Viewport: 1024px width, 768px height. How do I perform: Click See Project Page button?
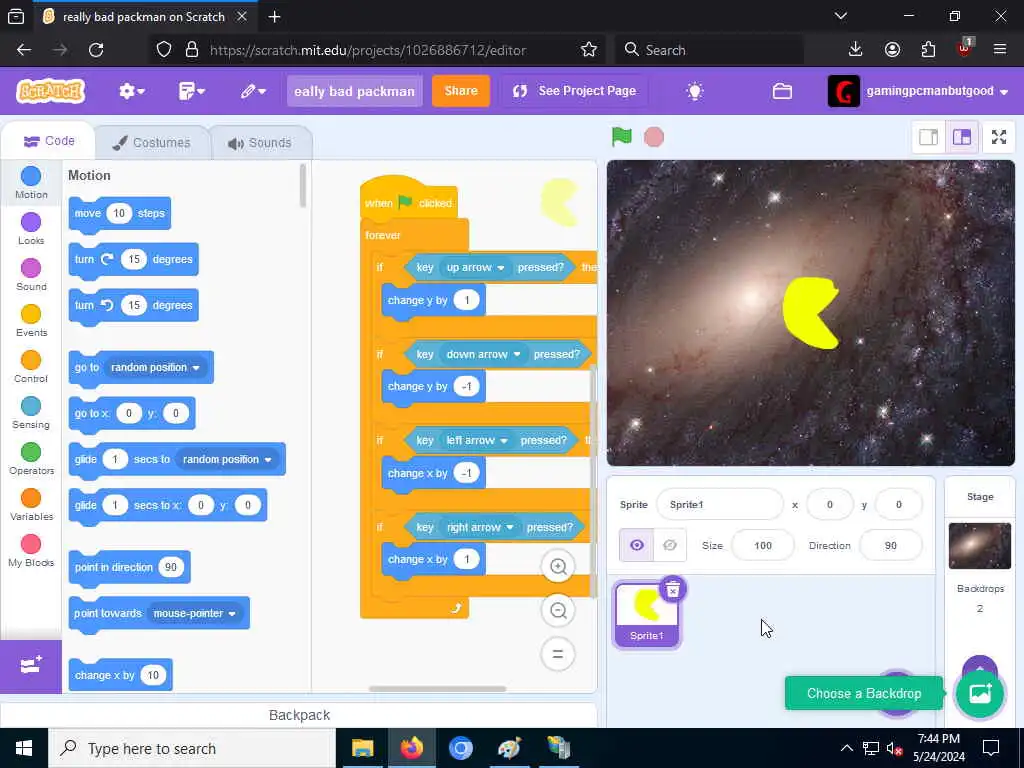coord(574,91)
